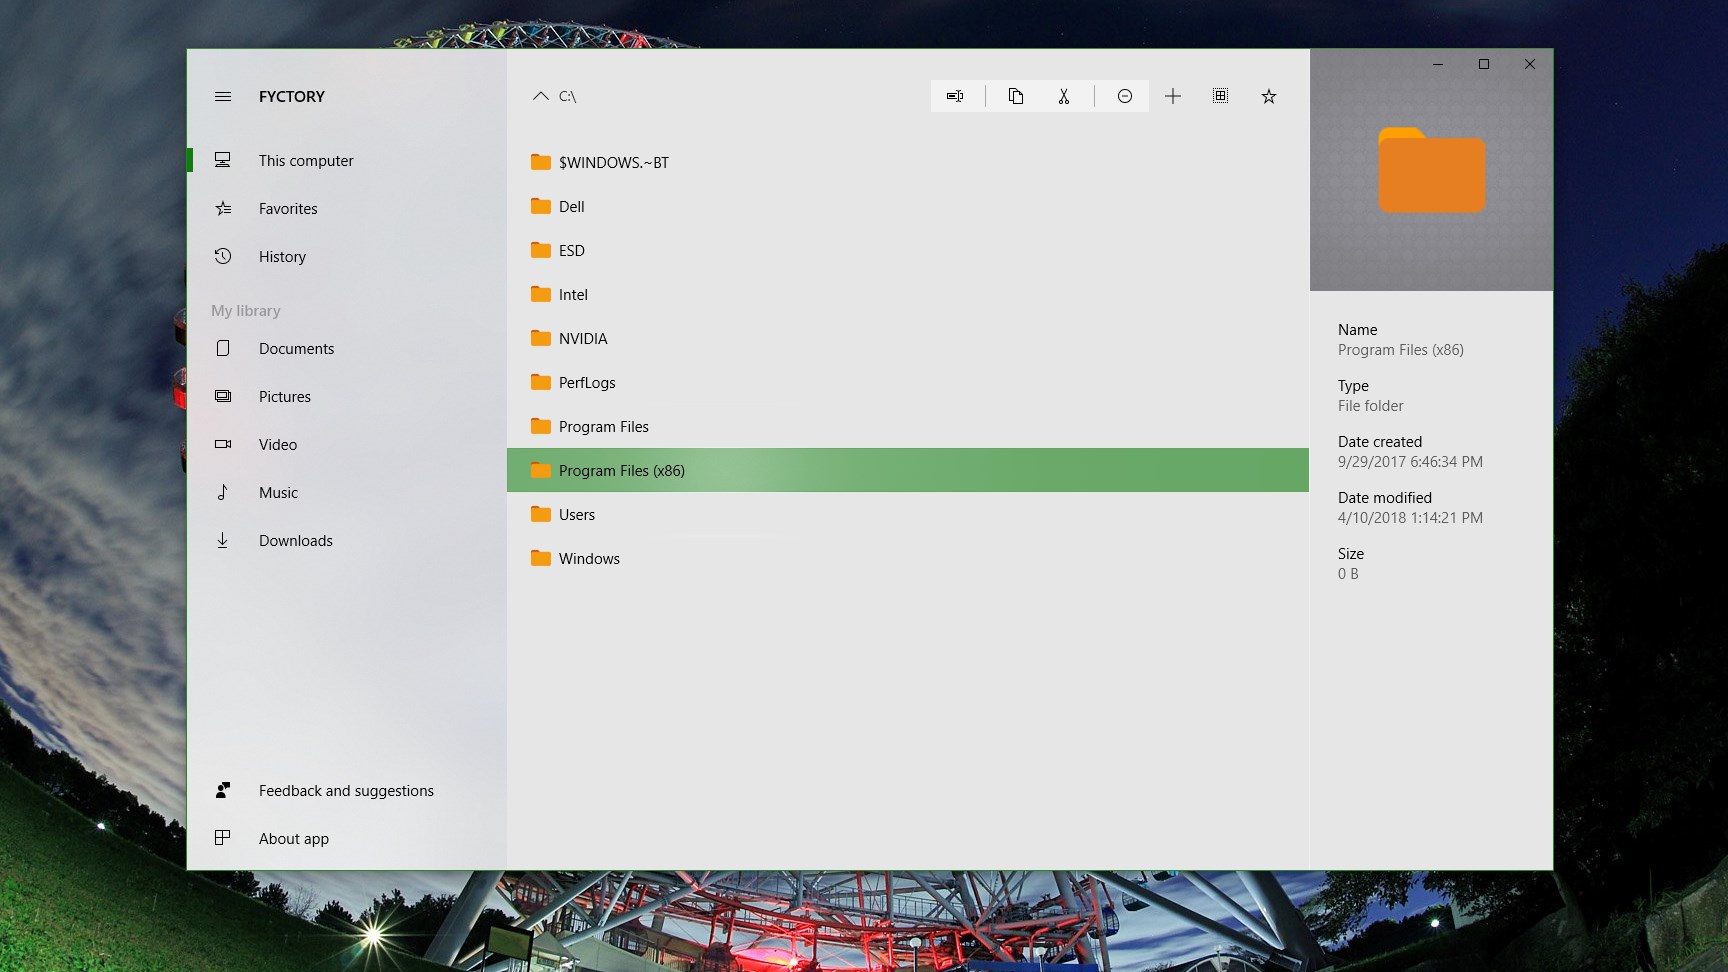The width and height of the screenshot is (1728, 972).
Task: Click the highlighted Program Files (x86) row
Action: 908,470
